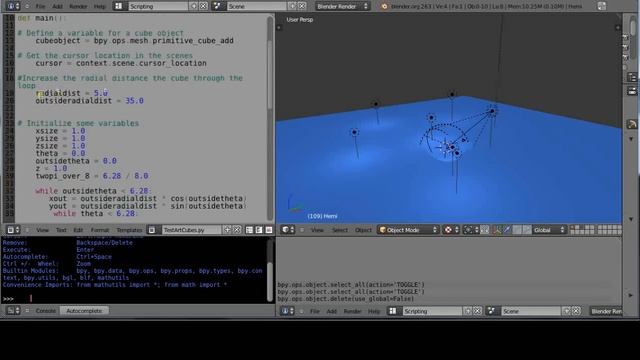
Task: Click the User Persp label in viewport
Action: pos(300,20)
